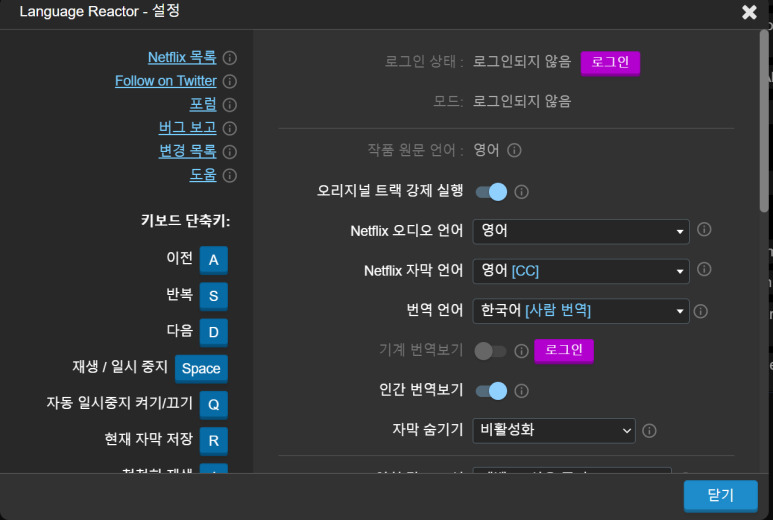Click the A shortcut key for 이전
Screen dimensions: 773x520
[213, 260]
